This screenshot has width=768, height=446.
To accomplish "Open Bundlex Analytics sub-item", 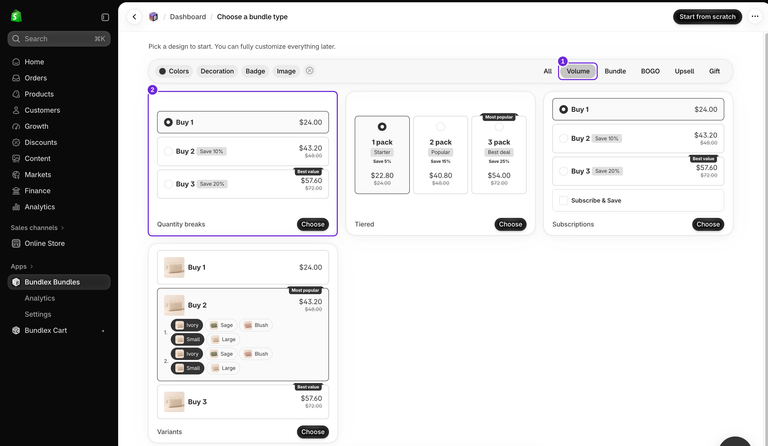I will 40,298.
